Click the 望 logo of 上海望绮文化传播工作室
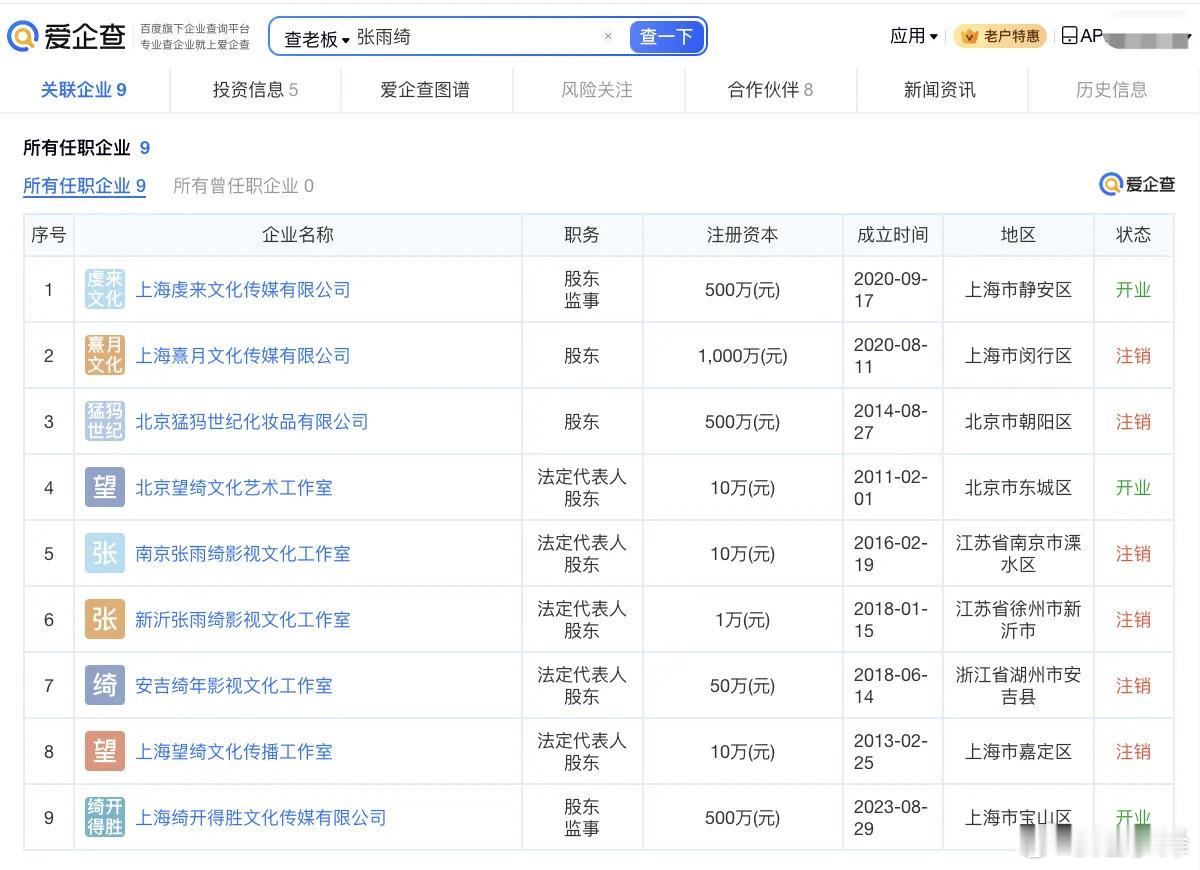Image resolution: width=1200 pixels, height=870 pixels. point(105,751)
